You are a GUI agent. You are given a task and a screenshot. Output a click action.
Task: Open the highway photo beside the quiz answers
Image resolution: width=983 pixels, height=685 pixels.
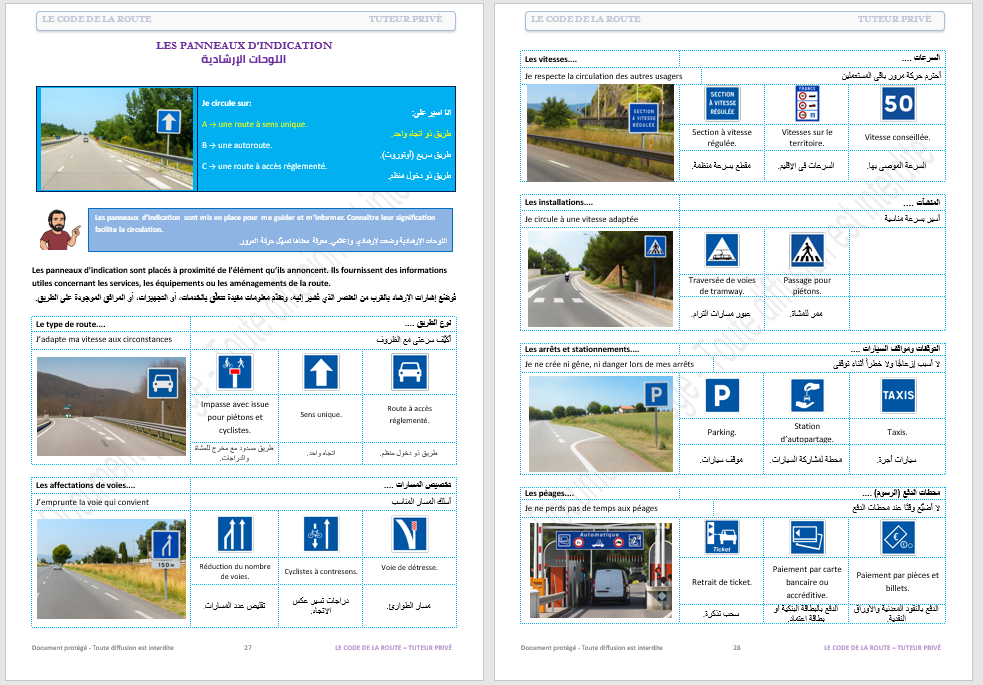pos(115,137)
